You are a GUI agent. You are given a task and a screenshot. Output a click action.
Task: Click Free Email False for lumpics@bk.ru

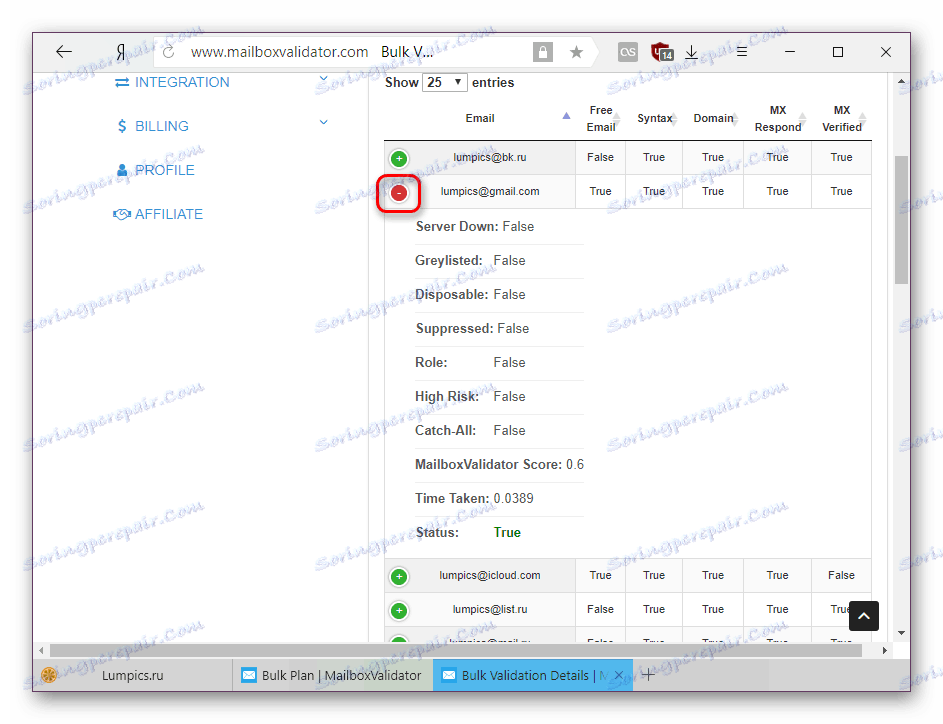(600, 157)
